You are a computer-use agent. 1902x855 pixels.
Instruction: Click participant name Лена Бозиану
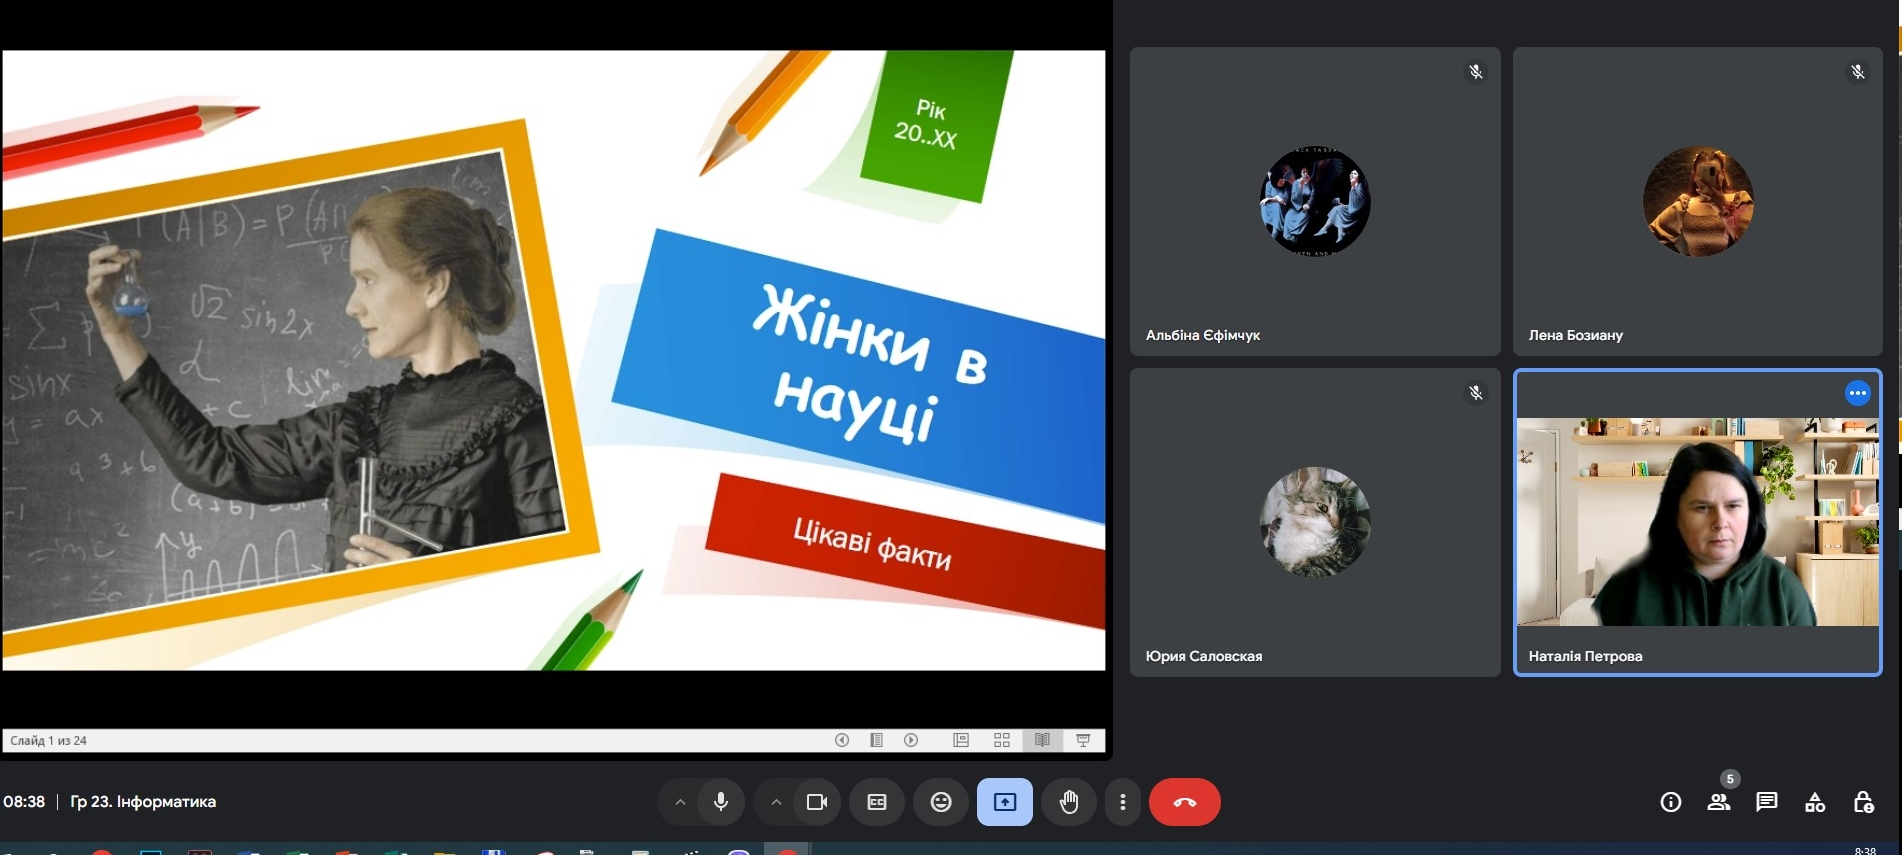tap(1575, 335)
